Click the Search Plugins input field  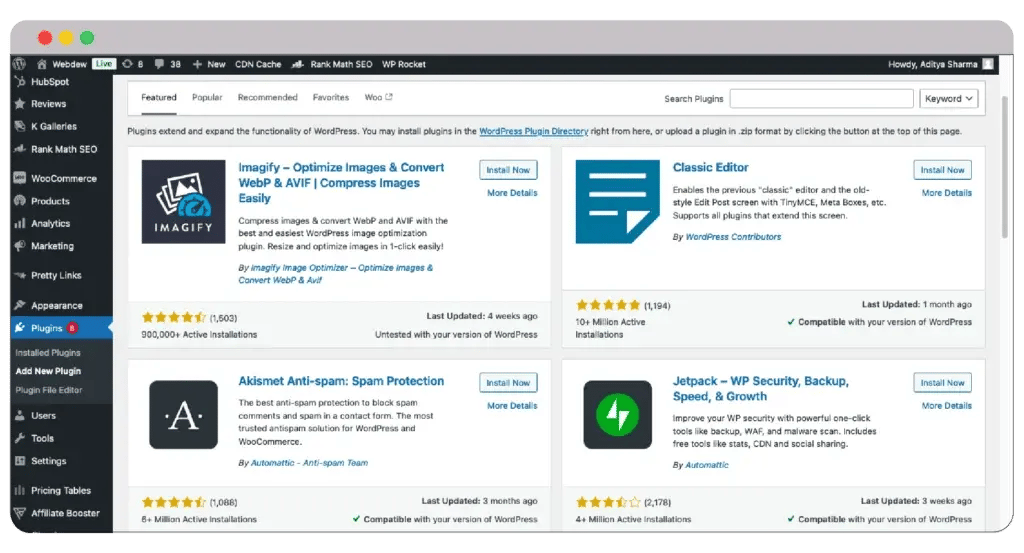tap(822, 99)
